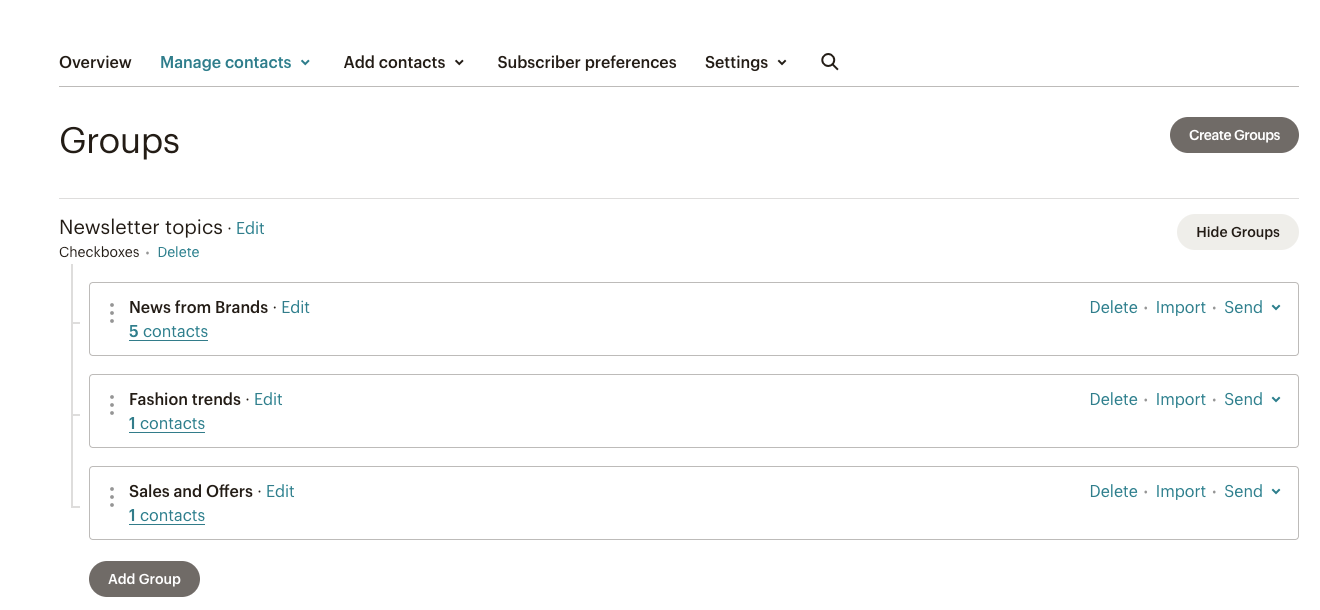Go to Subscriber preferences
Screen dimensions: 1320x610
point(587,62)
